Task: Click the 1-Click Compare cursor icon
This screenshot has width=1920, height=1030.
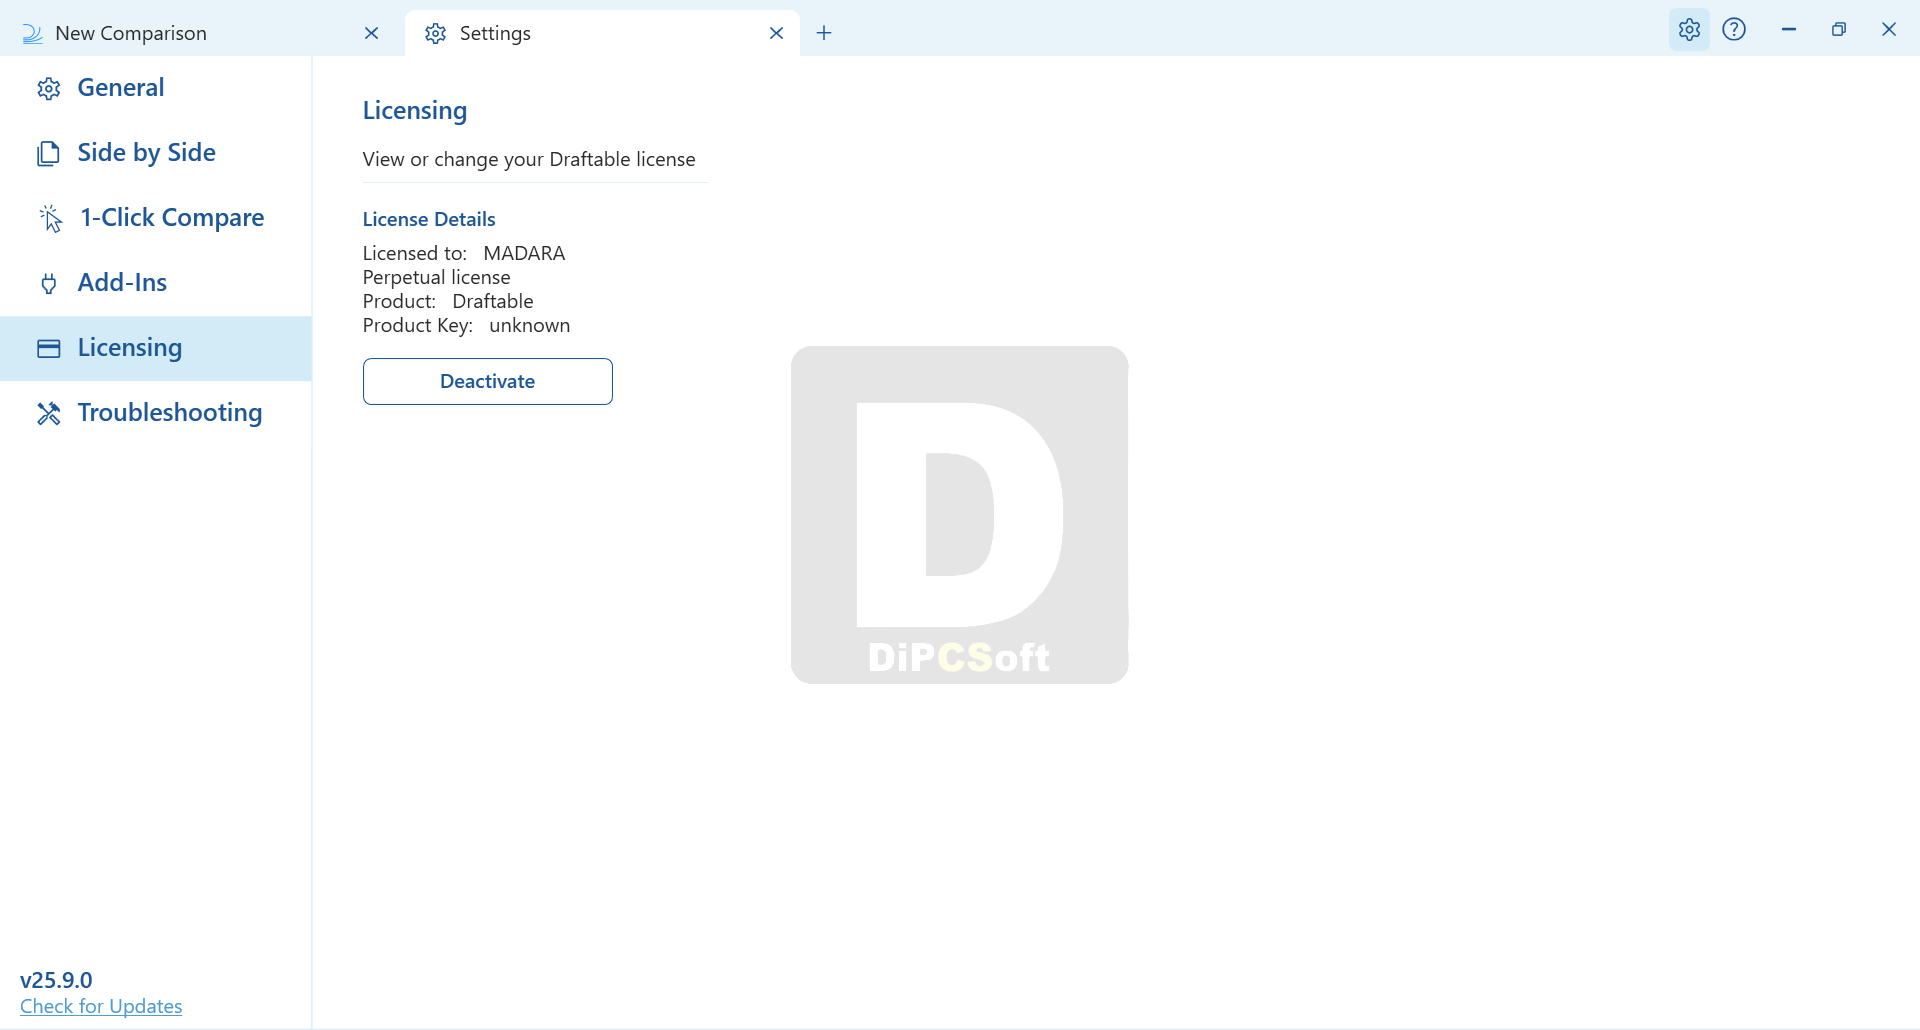Action: pos(50,218)
